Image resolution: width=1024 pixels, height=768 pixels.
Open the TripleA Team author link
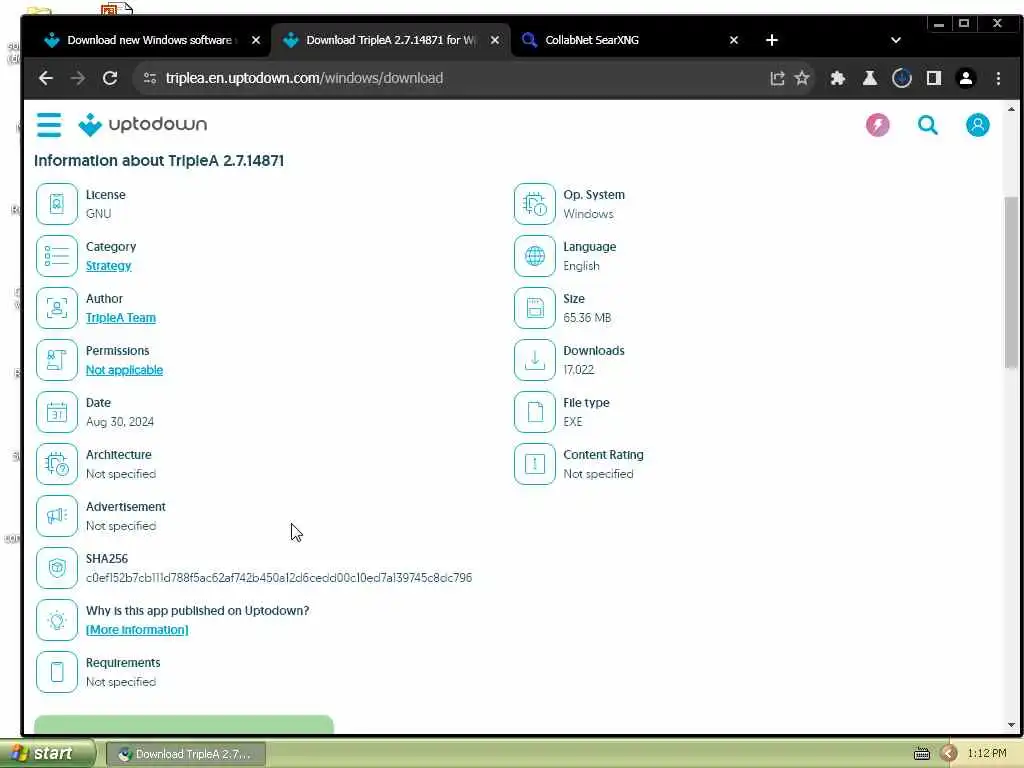(x=121, y=317)
